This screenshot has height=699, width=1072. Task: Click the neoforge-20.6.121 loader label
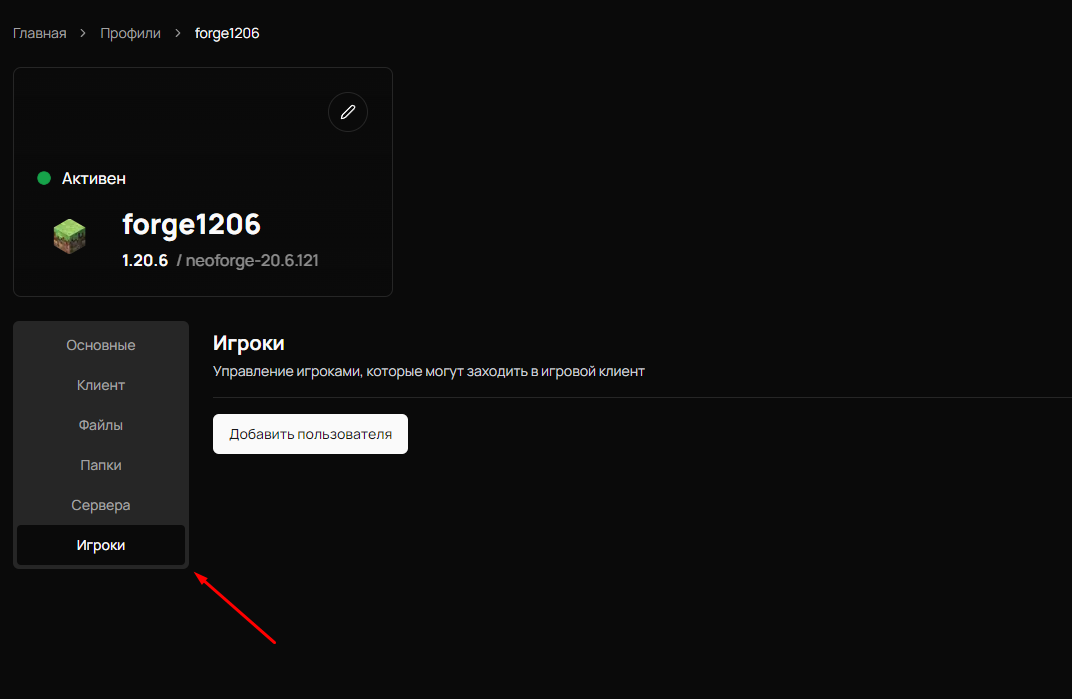(x=252, y=261)
